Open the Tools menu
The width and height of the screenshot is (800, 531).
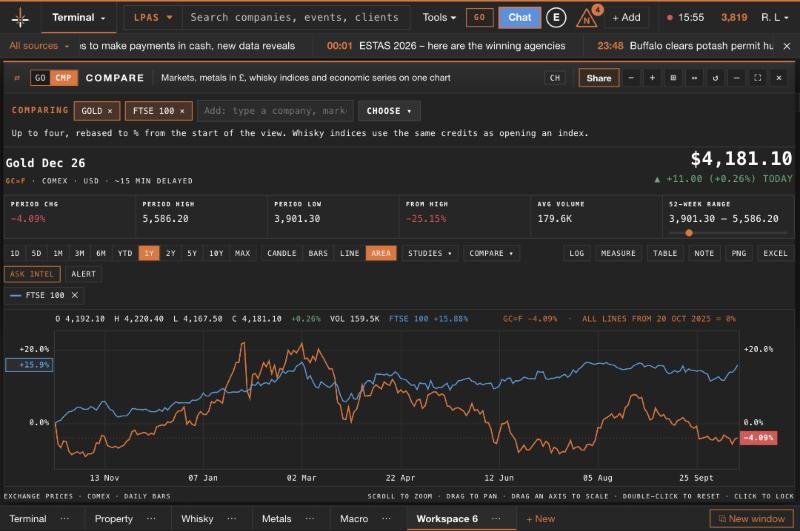pos(439,18)
